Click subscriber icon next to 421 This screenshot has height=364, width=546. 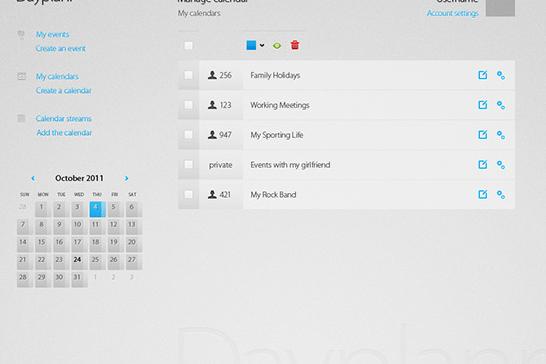[x=212, y=194]
